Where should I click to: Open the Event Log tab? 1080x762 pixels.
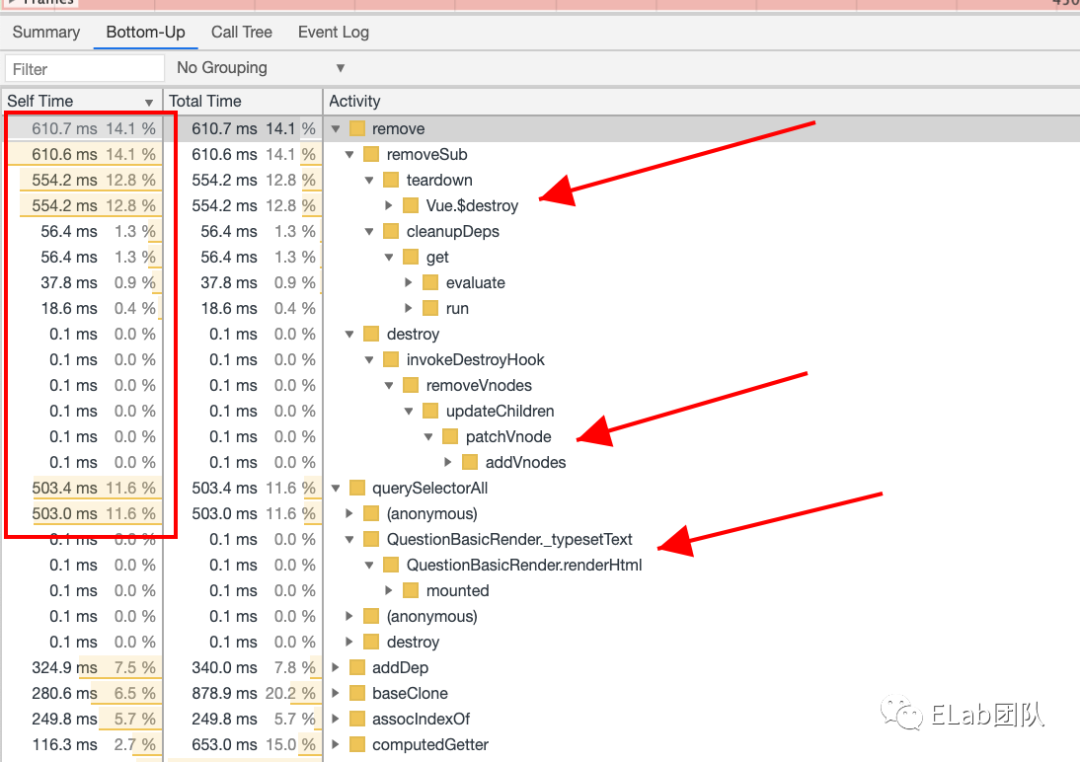(333, 32)
